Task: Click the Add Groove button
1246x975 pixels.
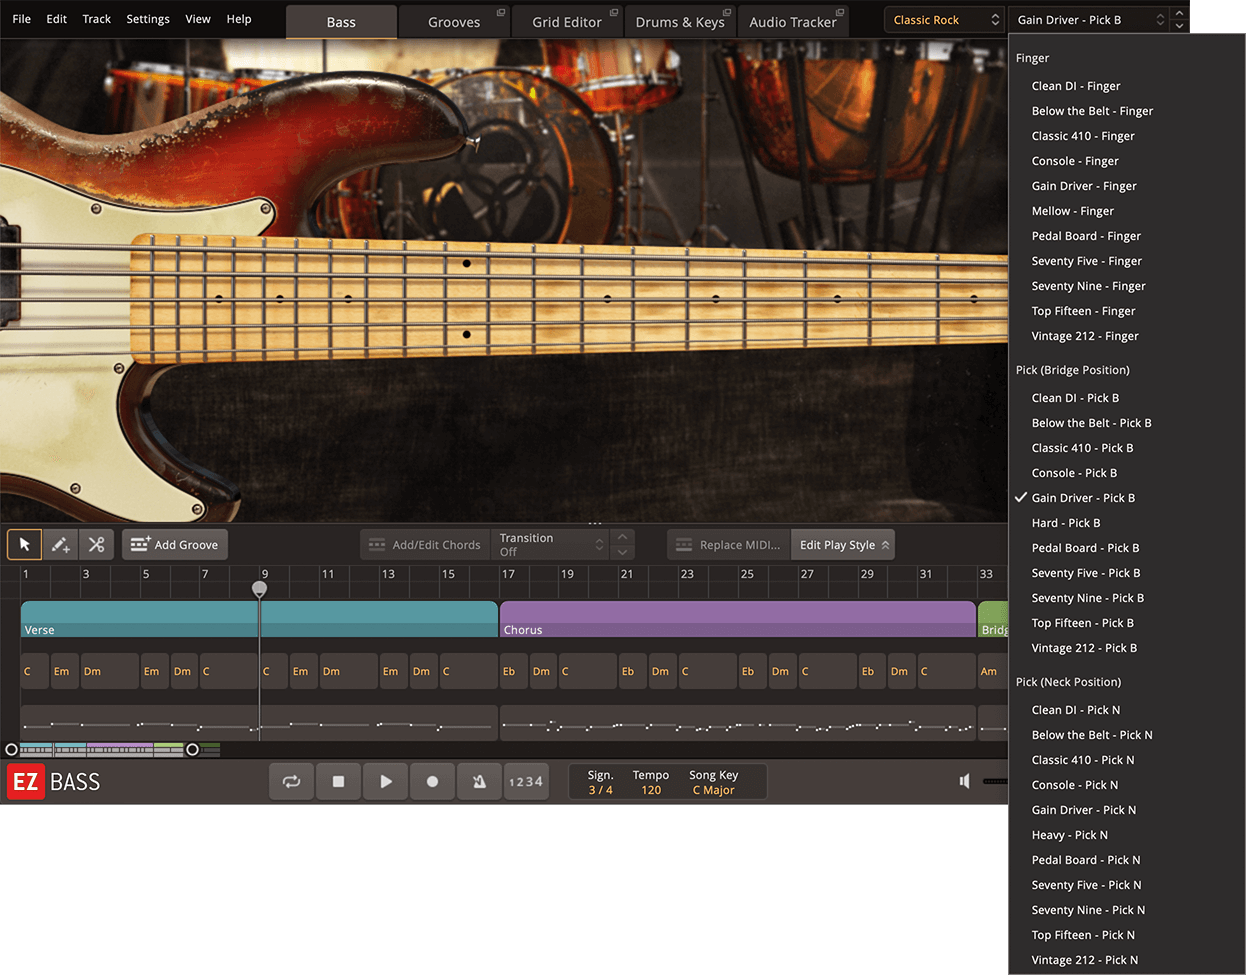Action: tap(174, 544)
